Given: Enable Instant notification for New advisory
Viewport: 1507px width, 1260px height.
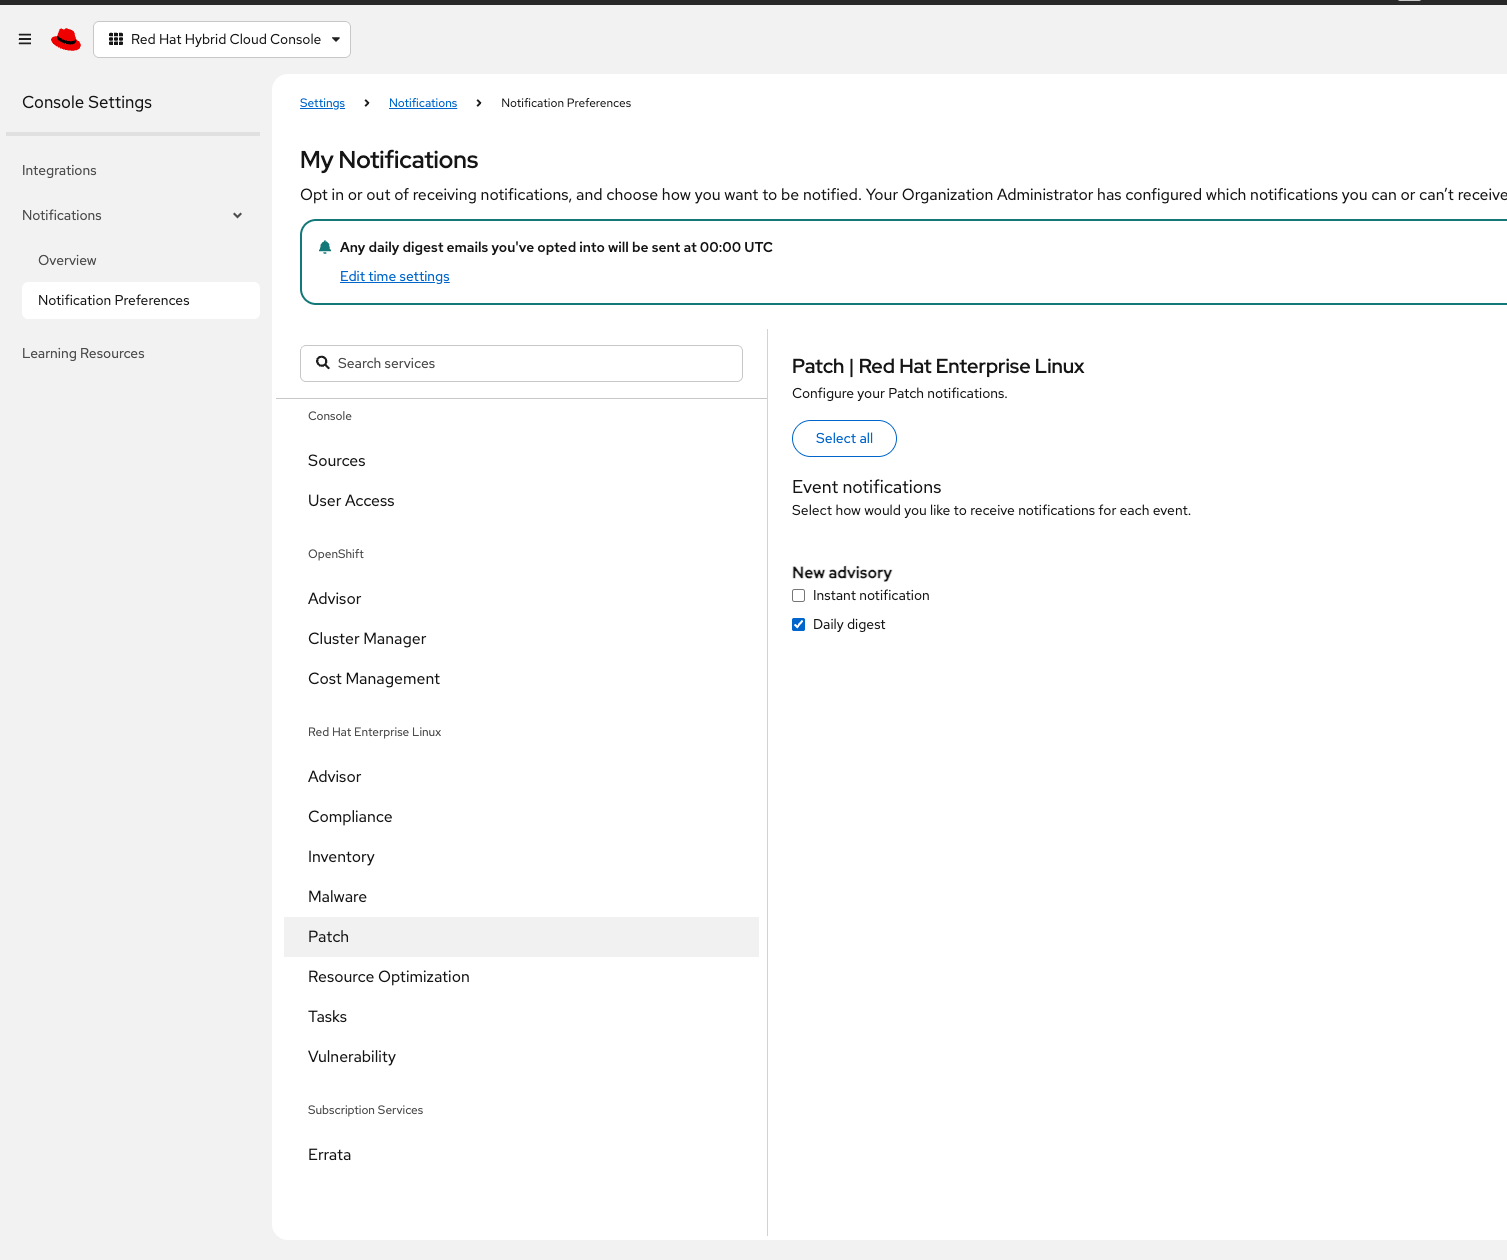Looking at the screenshot, I should tap(798, 596).
